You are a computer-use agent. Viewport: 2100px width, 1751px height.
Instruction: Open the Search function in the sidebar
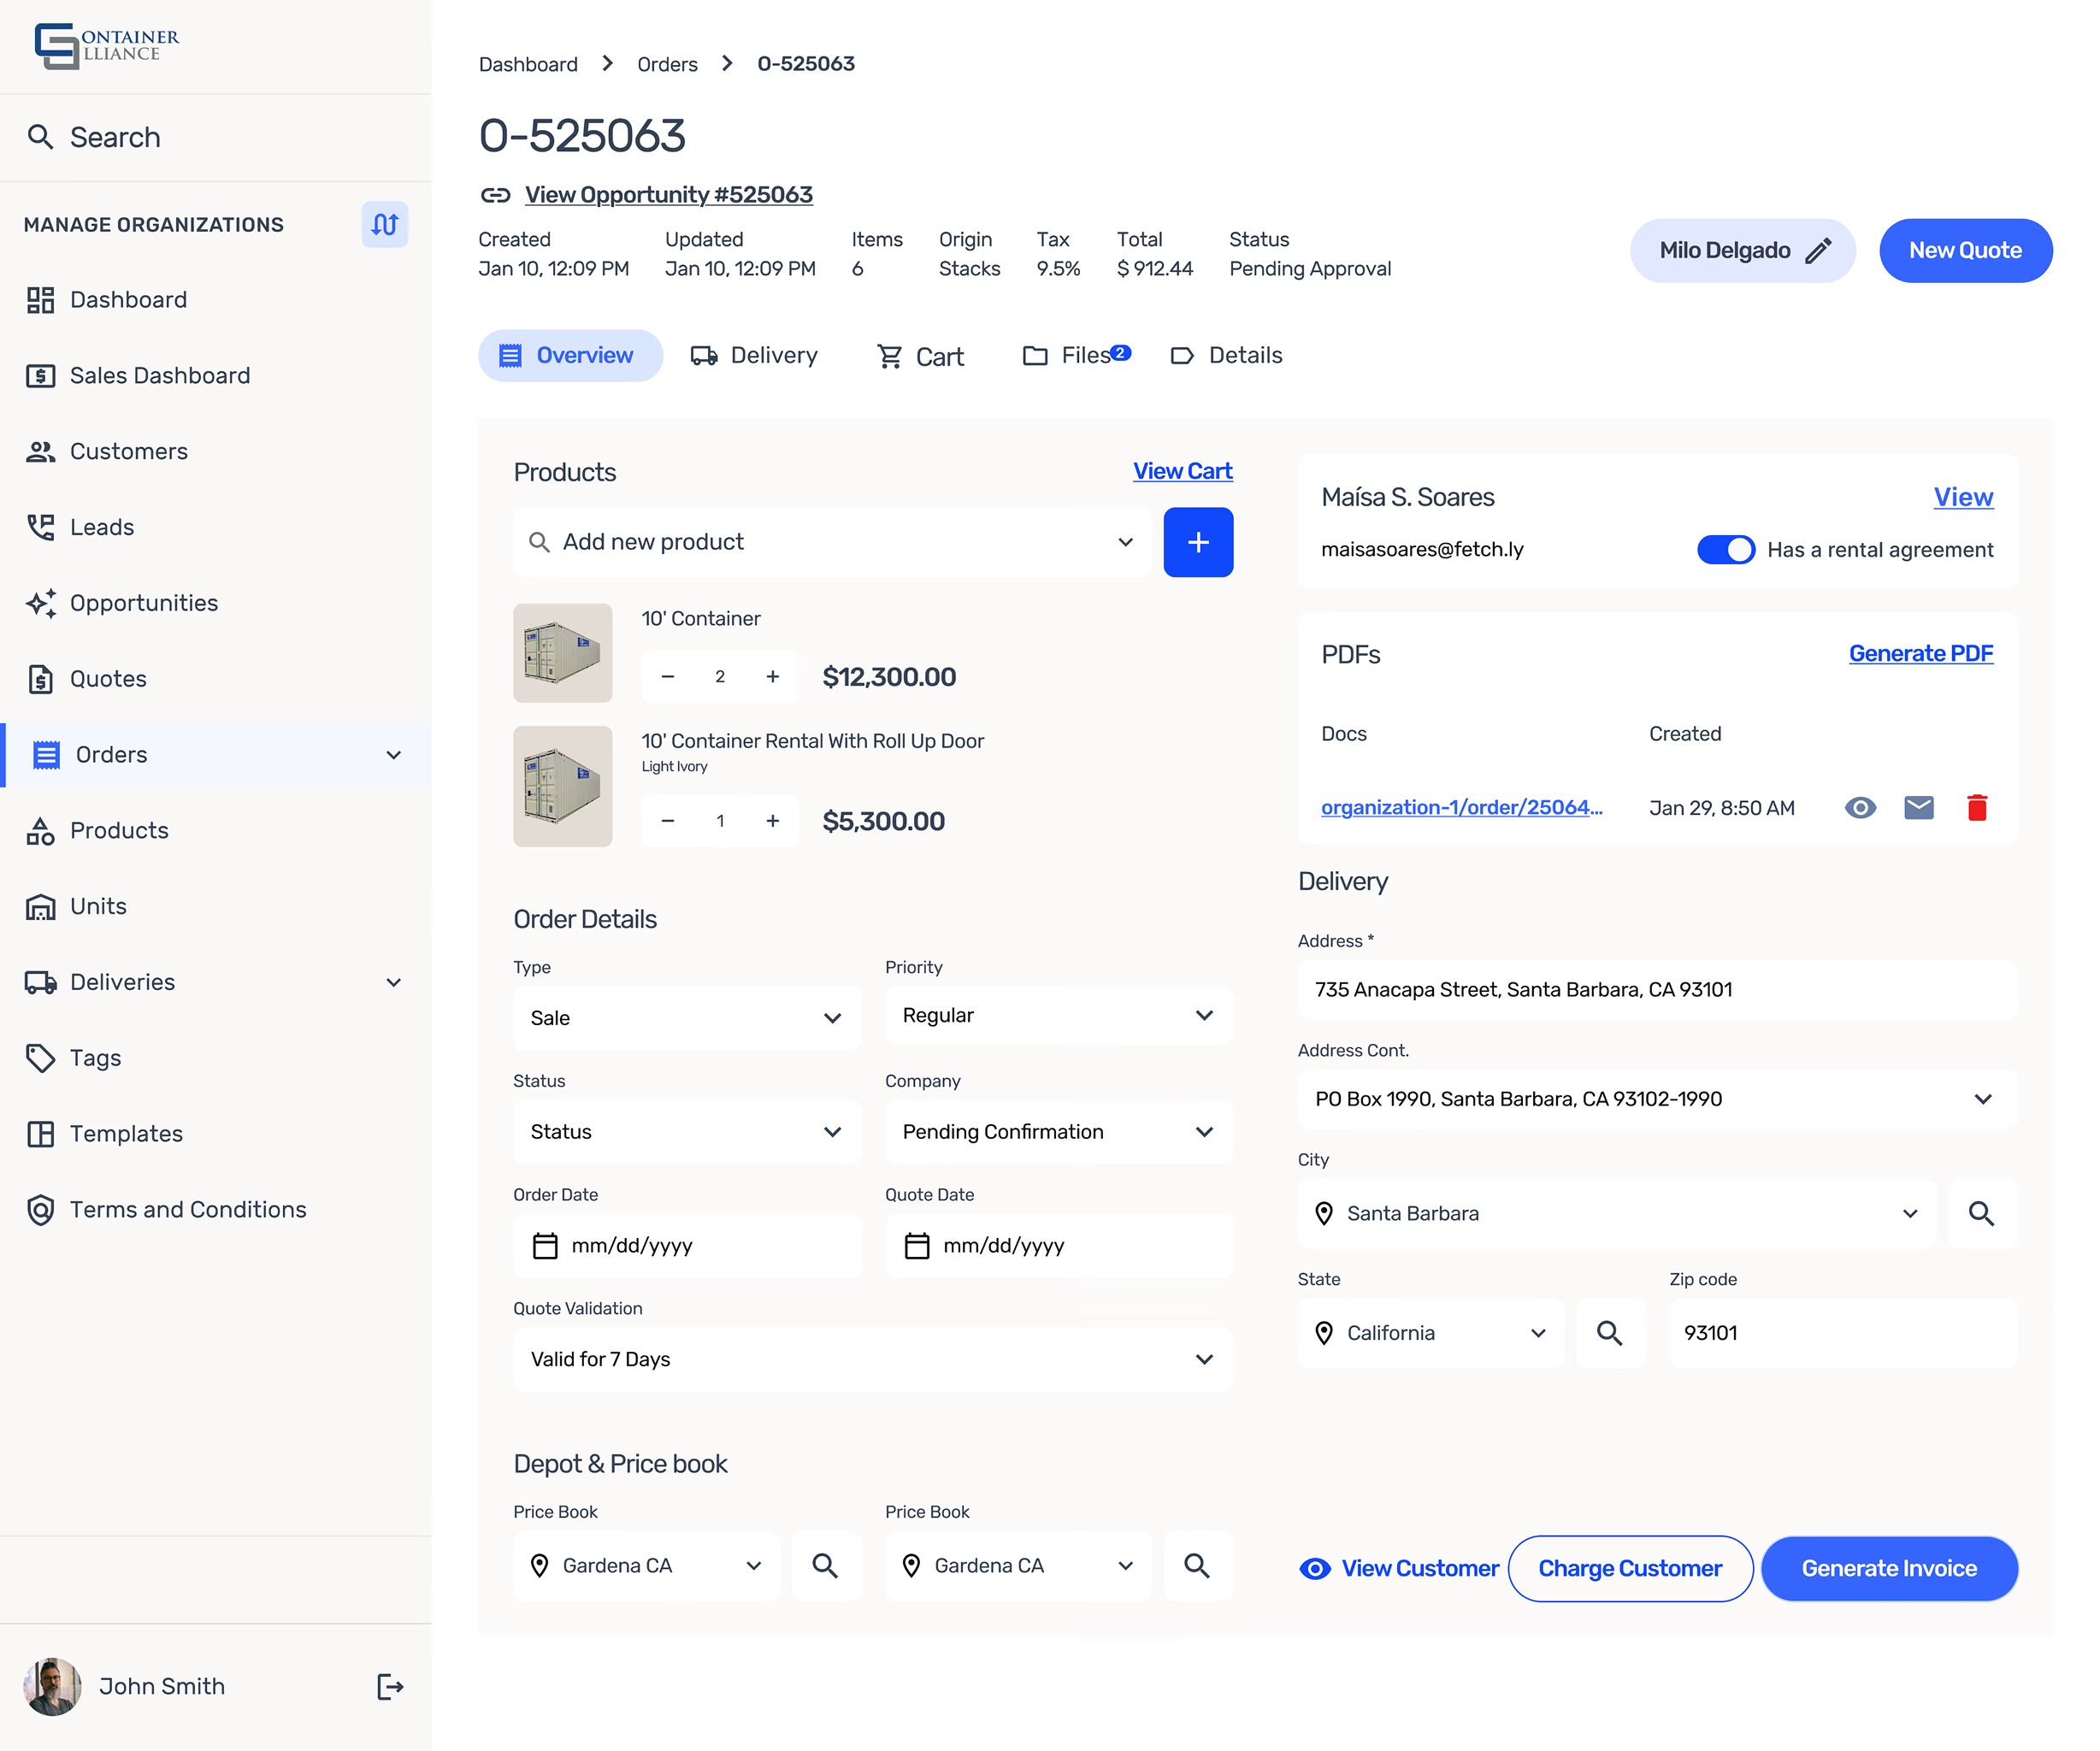point(113,137)
